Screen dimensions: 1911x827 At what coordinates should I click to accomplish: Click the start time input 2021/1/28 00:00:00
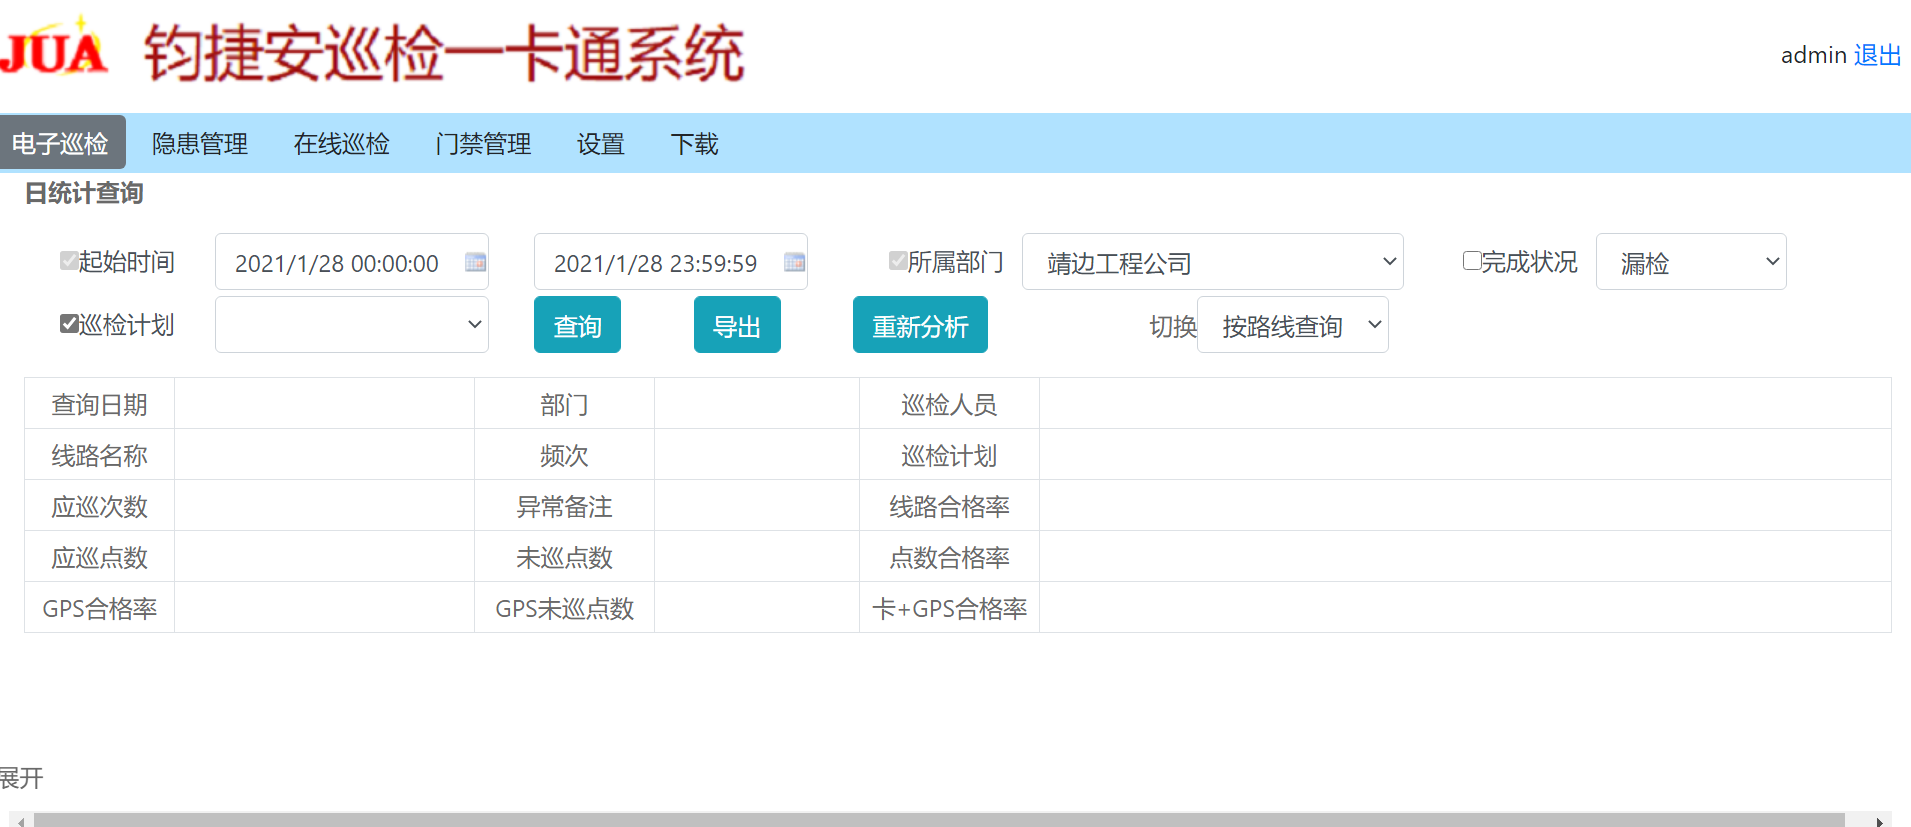click(x=352, y=262)
